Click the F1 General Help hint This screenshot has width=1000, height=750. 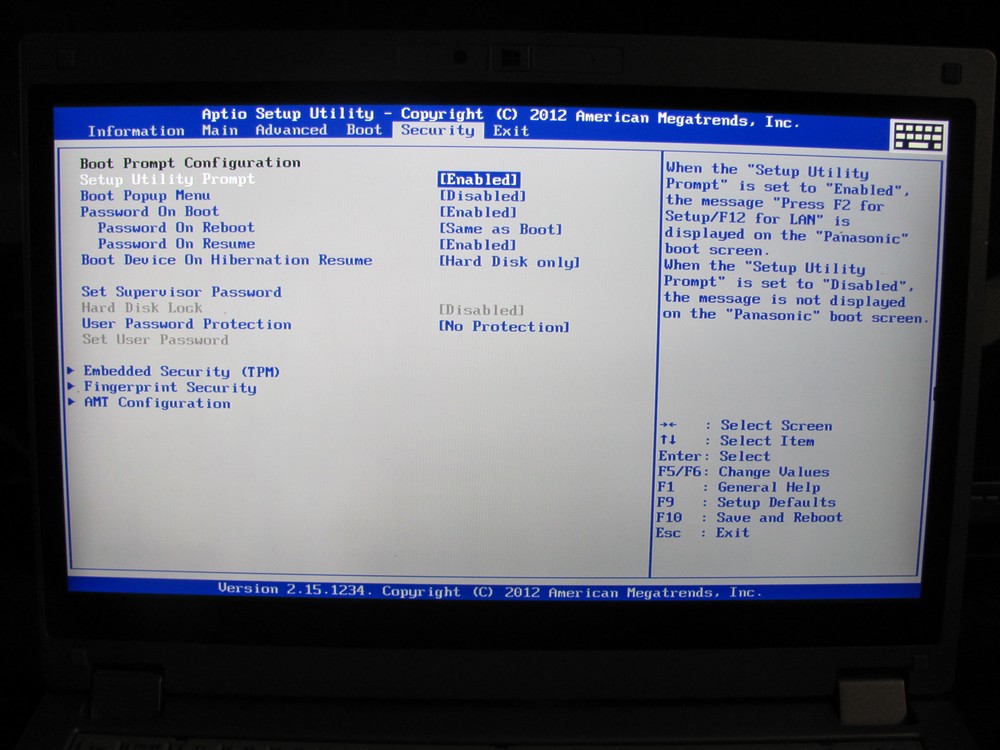[739, 487]
